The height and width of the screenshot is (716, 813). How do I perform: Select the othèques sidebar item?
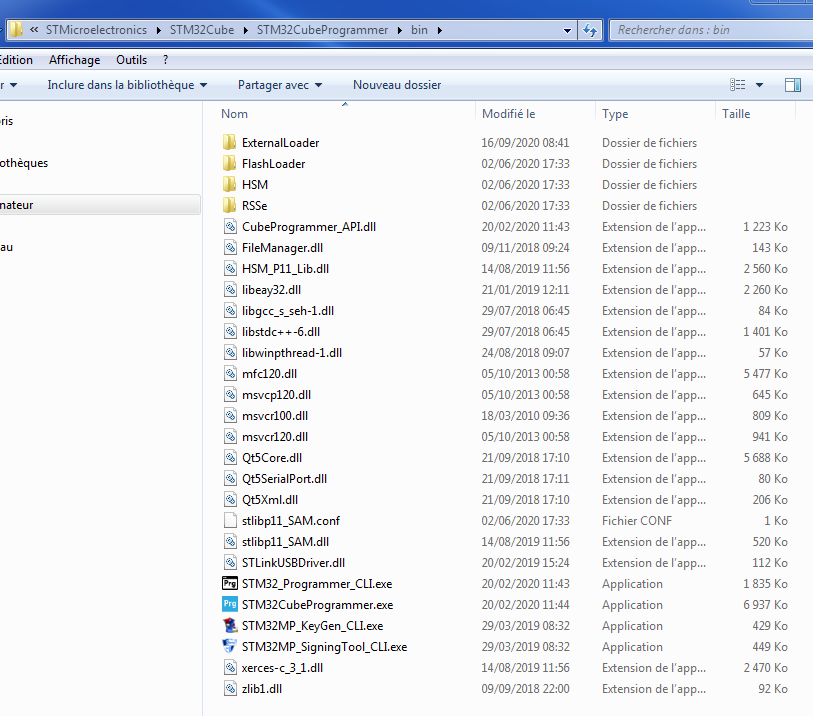point(24,163)
